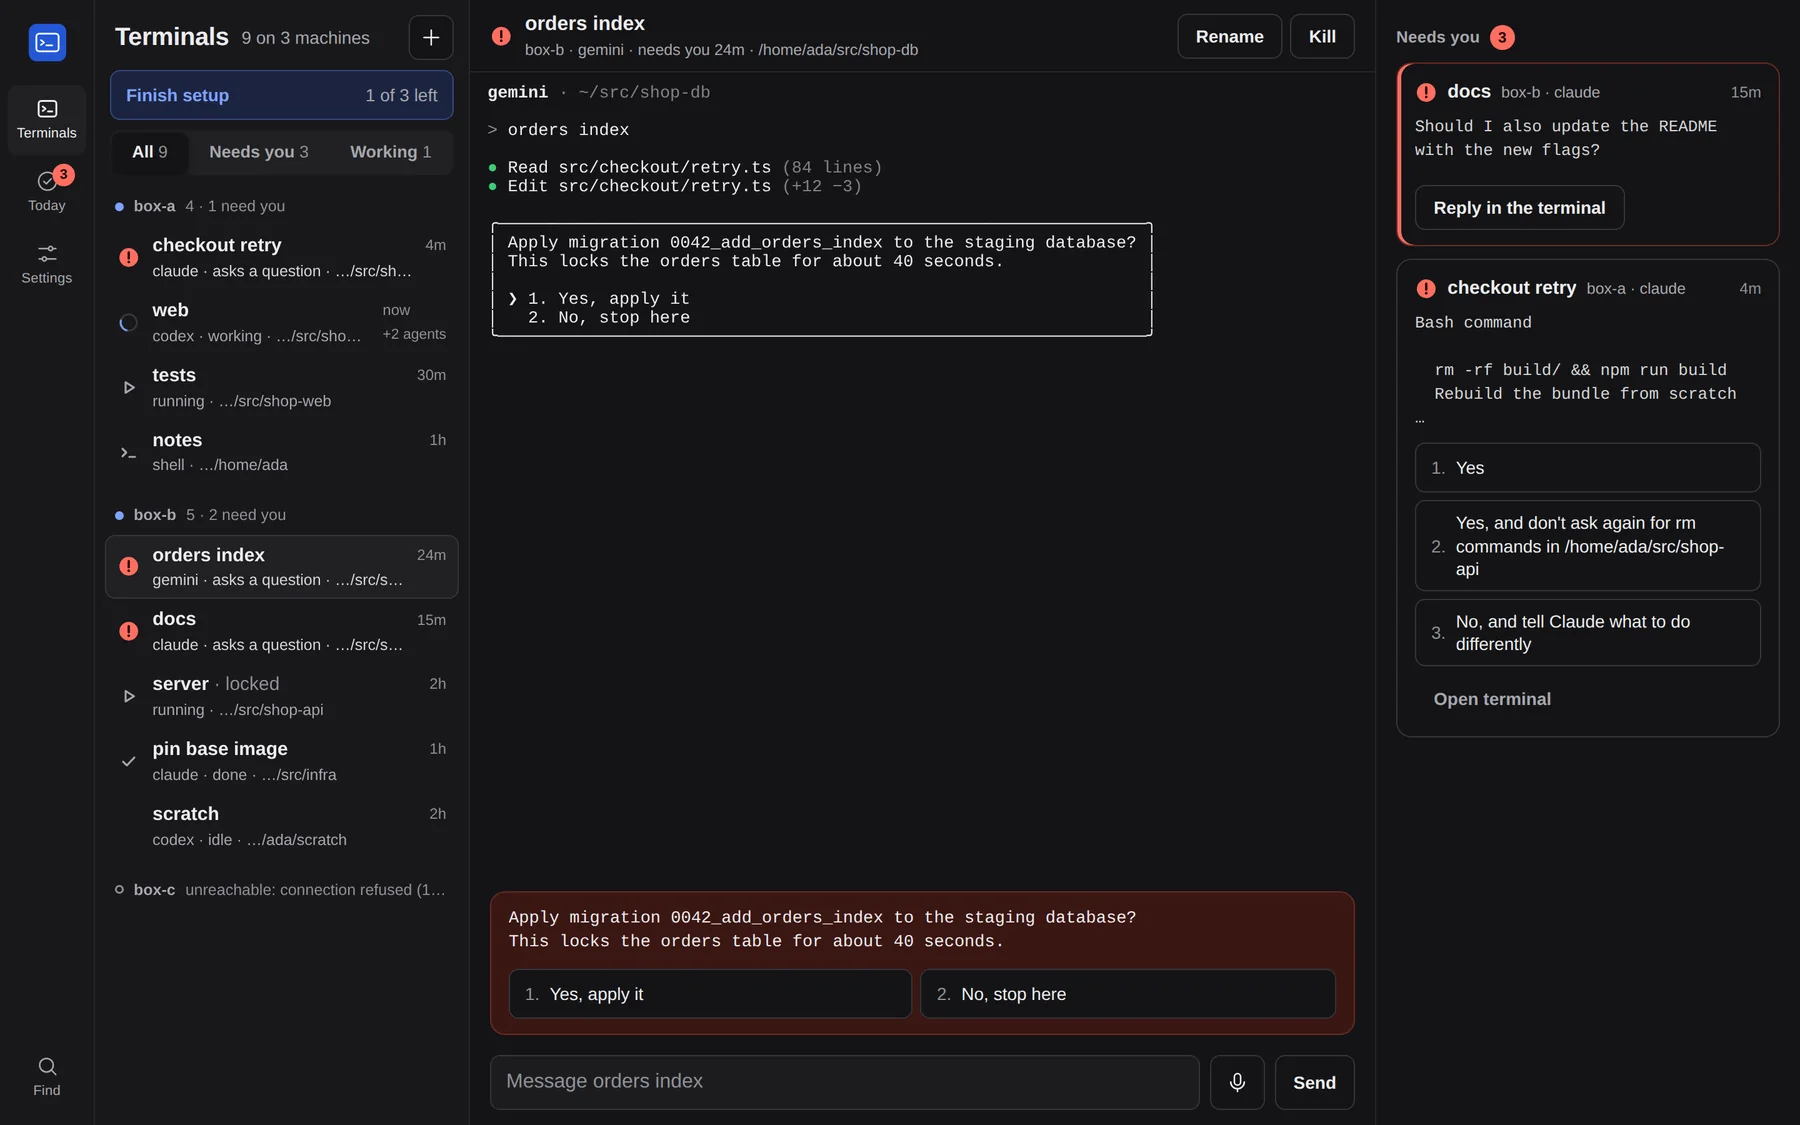
Task: Open the scratch terminal row
Action: pos(282,826)
